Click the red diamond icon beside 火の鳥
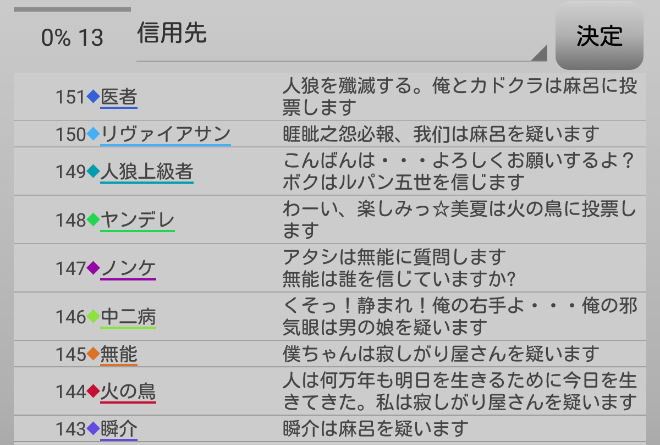Image resolution: width=660 pixels, height=445 pixels. (x=93, y=391)
